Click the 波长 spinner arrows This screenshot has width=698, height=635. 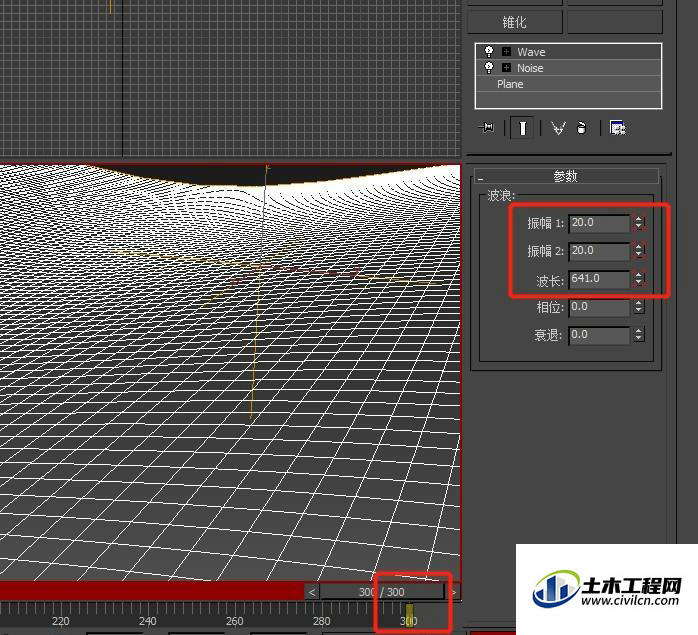click(x=639, y=279)
